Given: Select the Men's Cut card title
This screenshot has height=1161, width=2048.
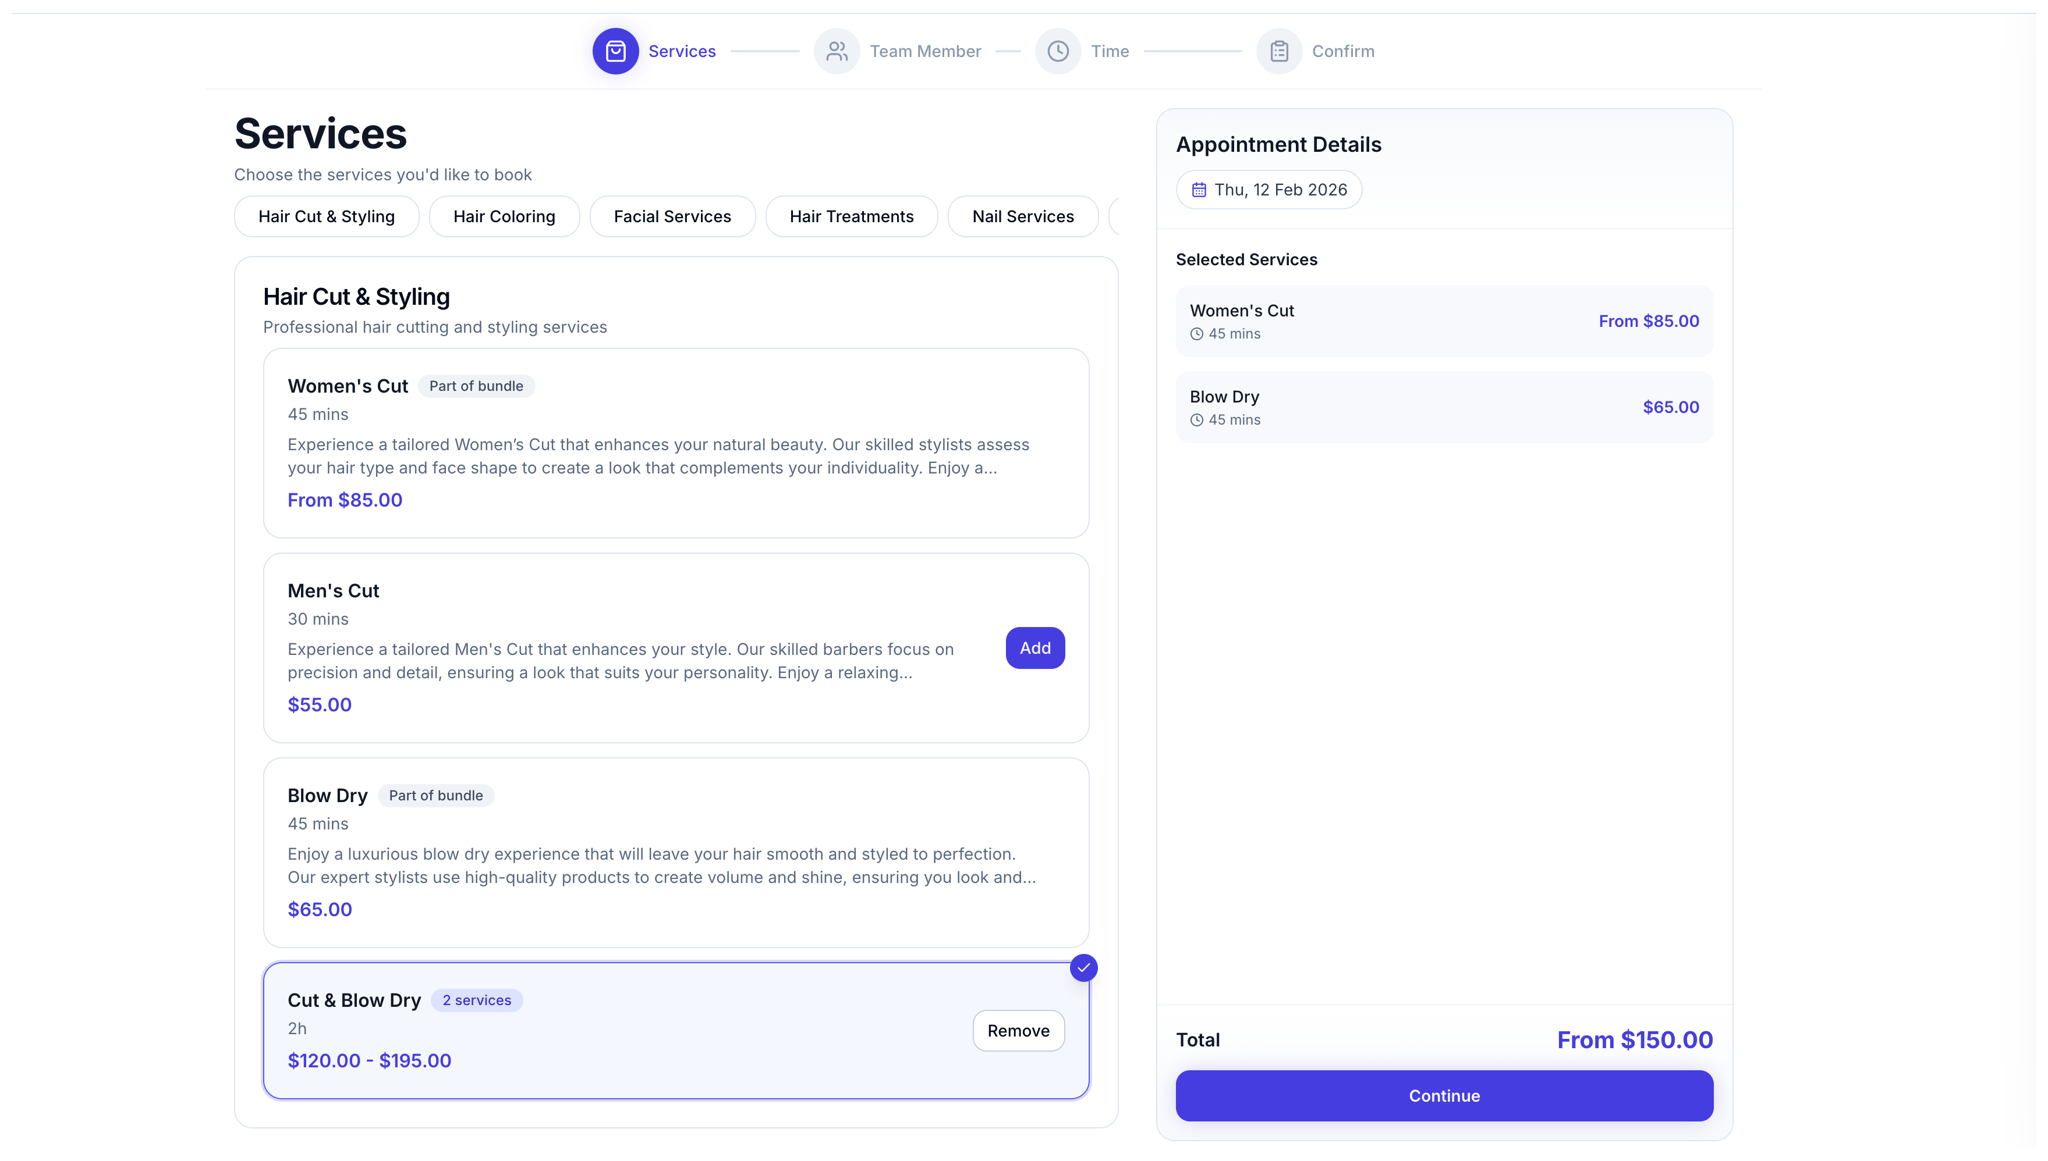Looking at the screenshot, I should (333, 591).
